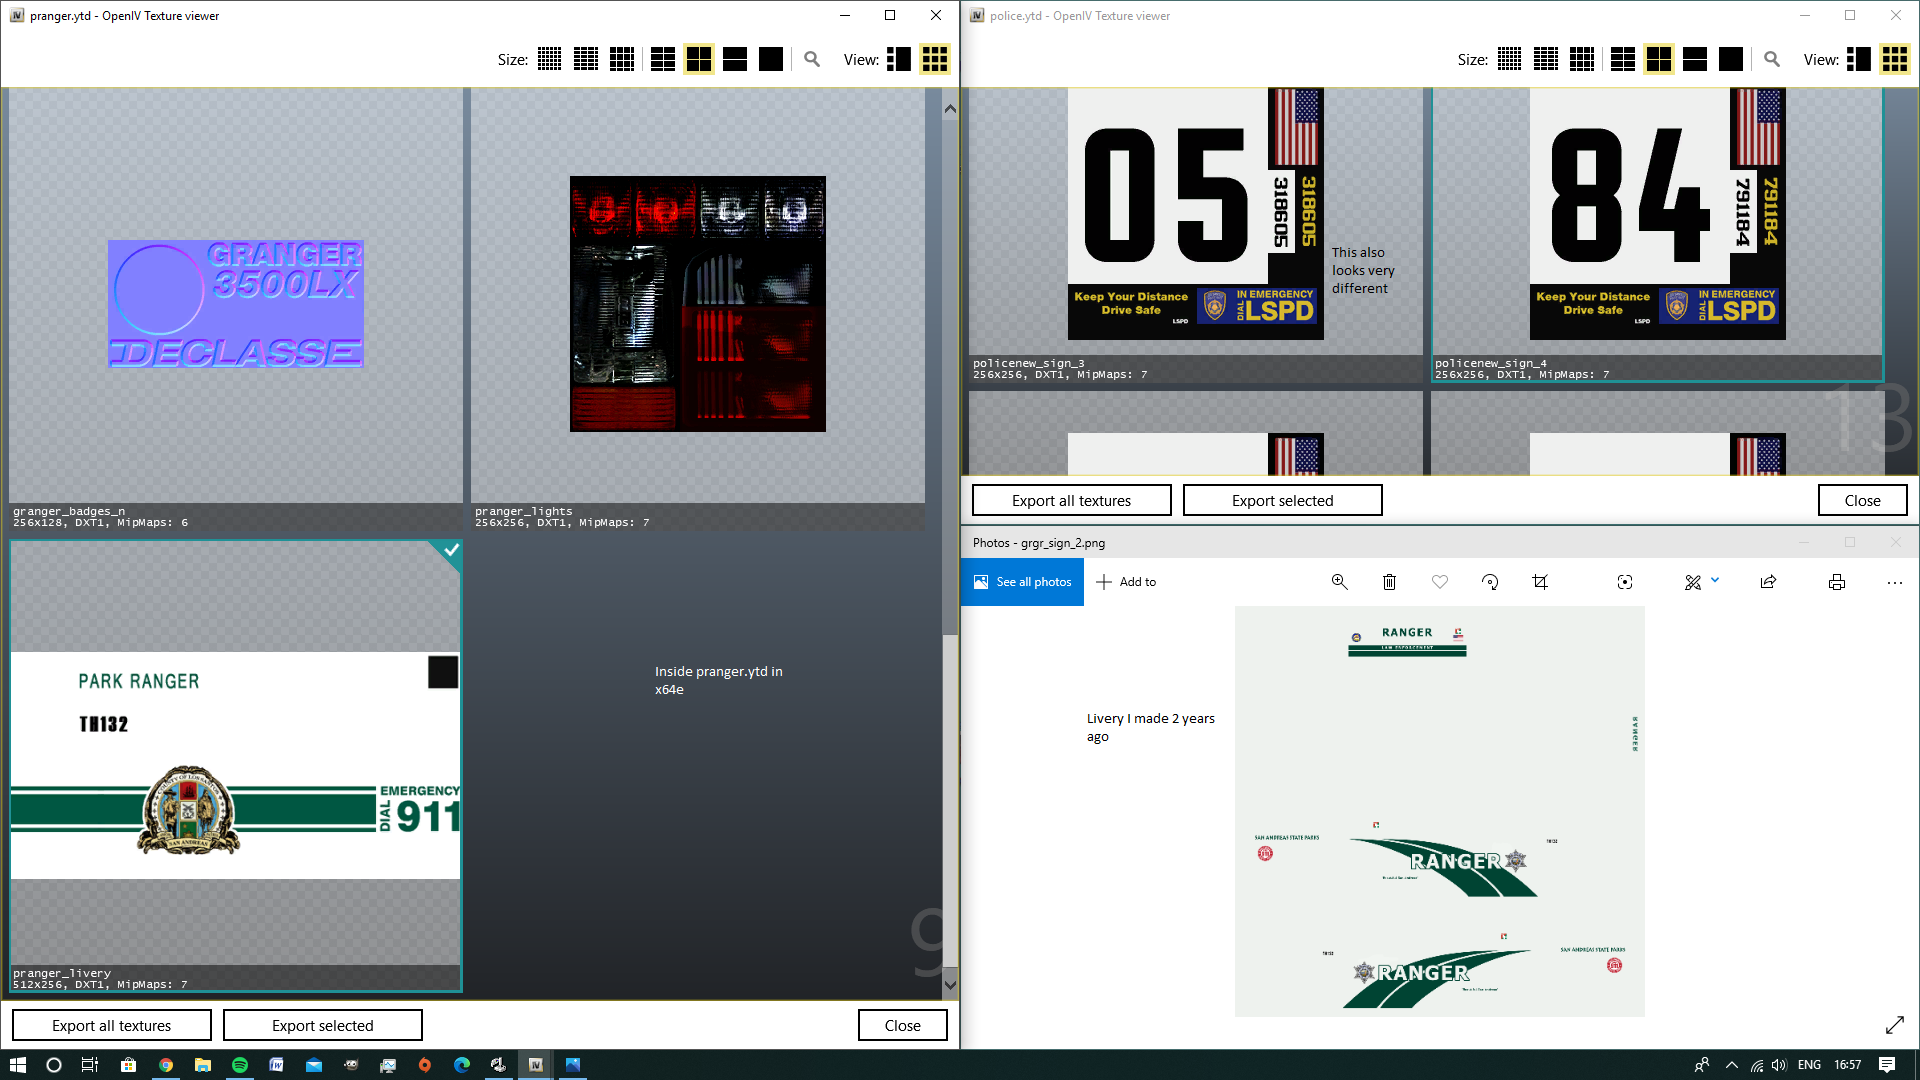
Task: Select smallest grid size in pranger.ytd viewer
Action: (x=549, y=60)
